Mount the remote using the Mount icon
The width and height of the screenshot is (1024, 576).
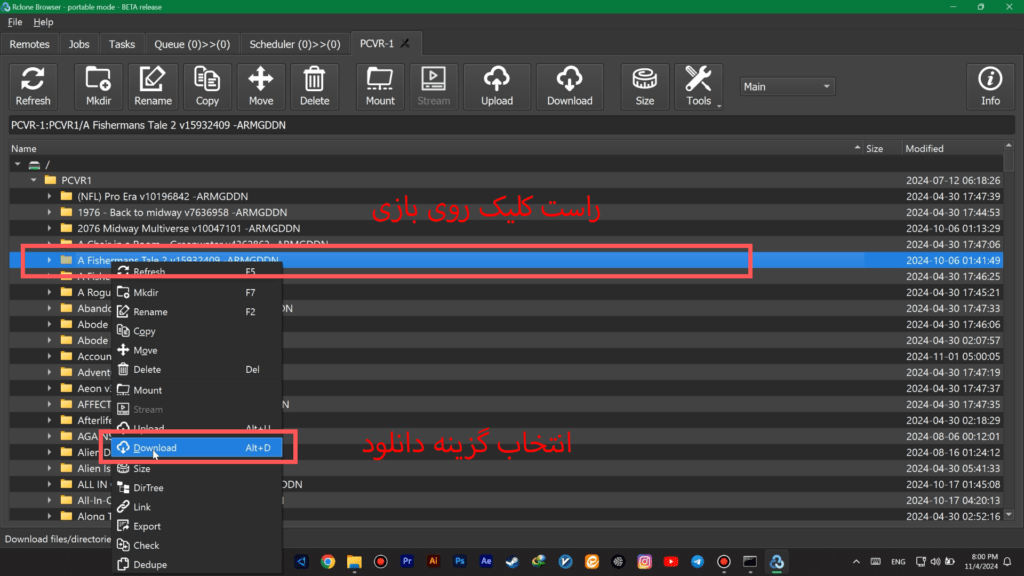380,86
